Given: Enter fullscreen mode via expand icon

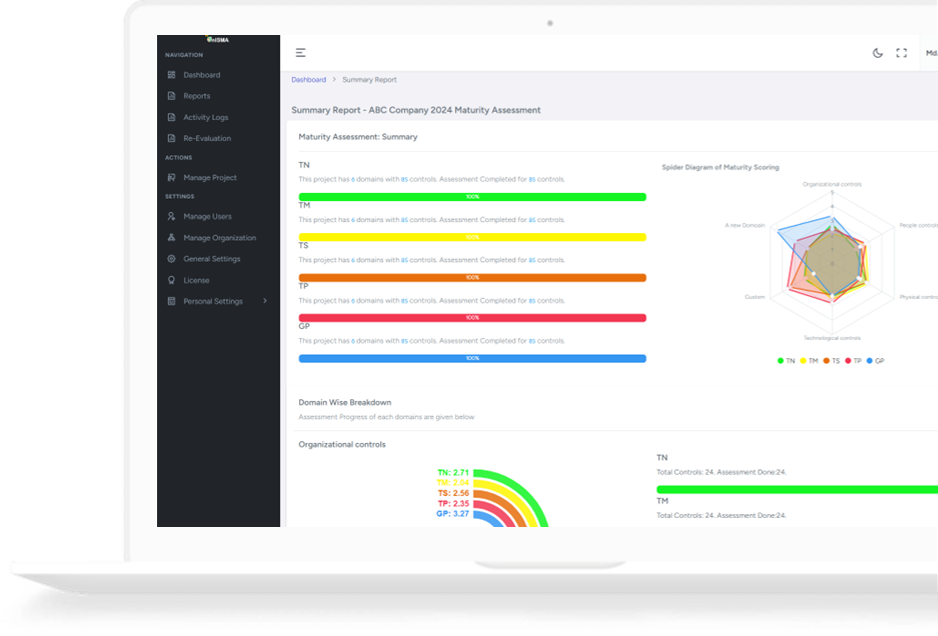Looking at the screenshot, I should (902, 53).
